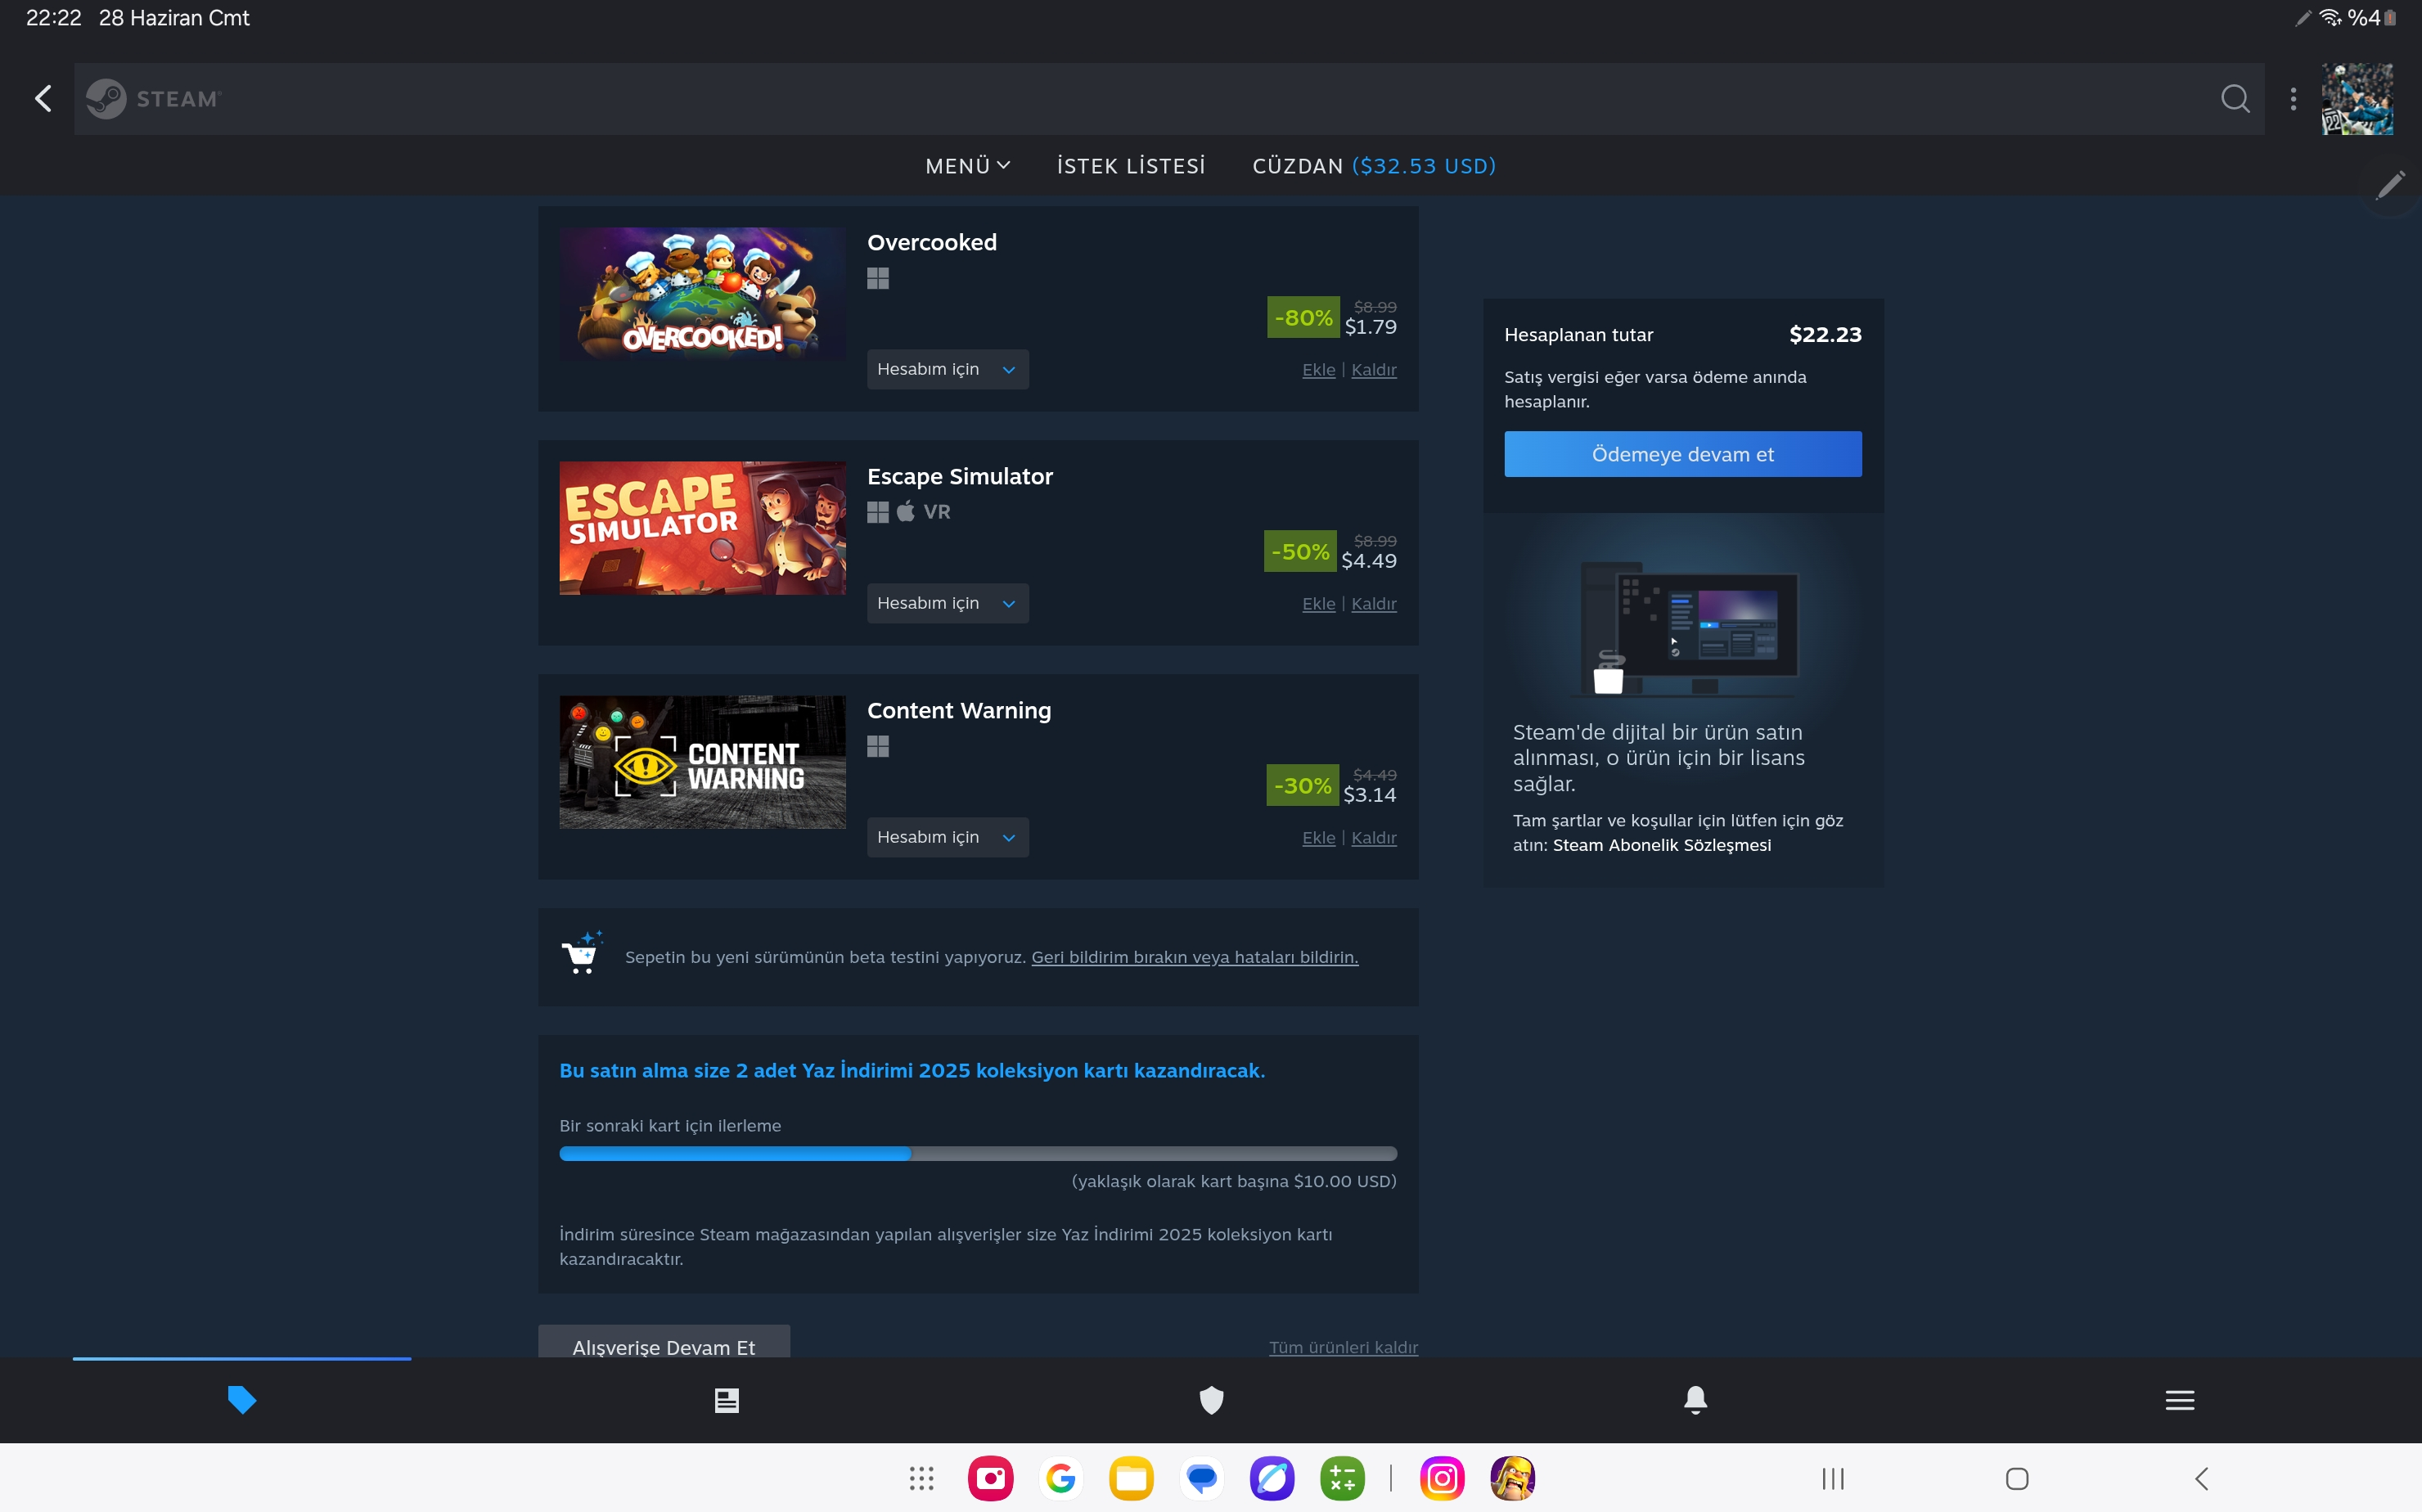Click the '$22.23' estimated total
This screenshot has height=1512, width=2422.
[x=1825, y=334]
